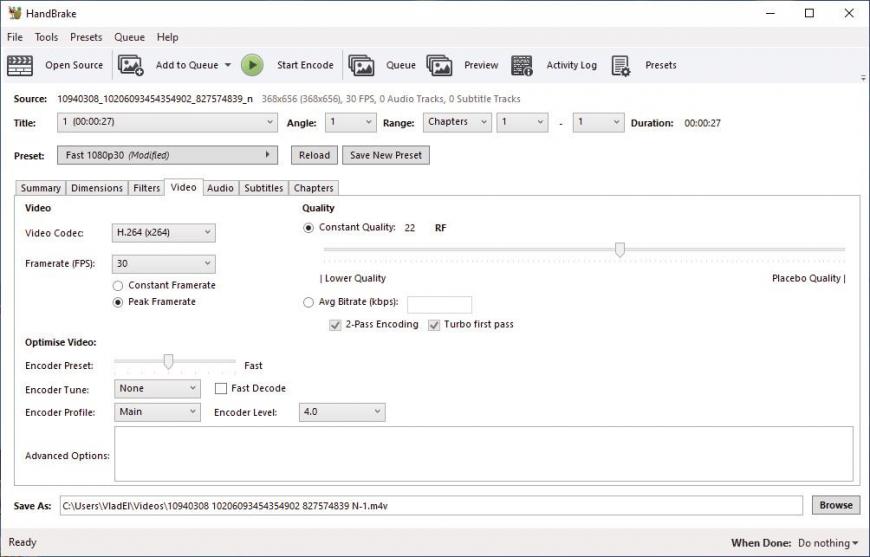Switch to the Filters tab
The image size is (870, 557).
tap(146, 188)
